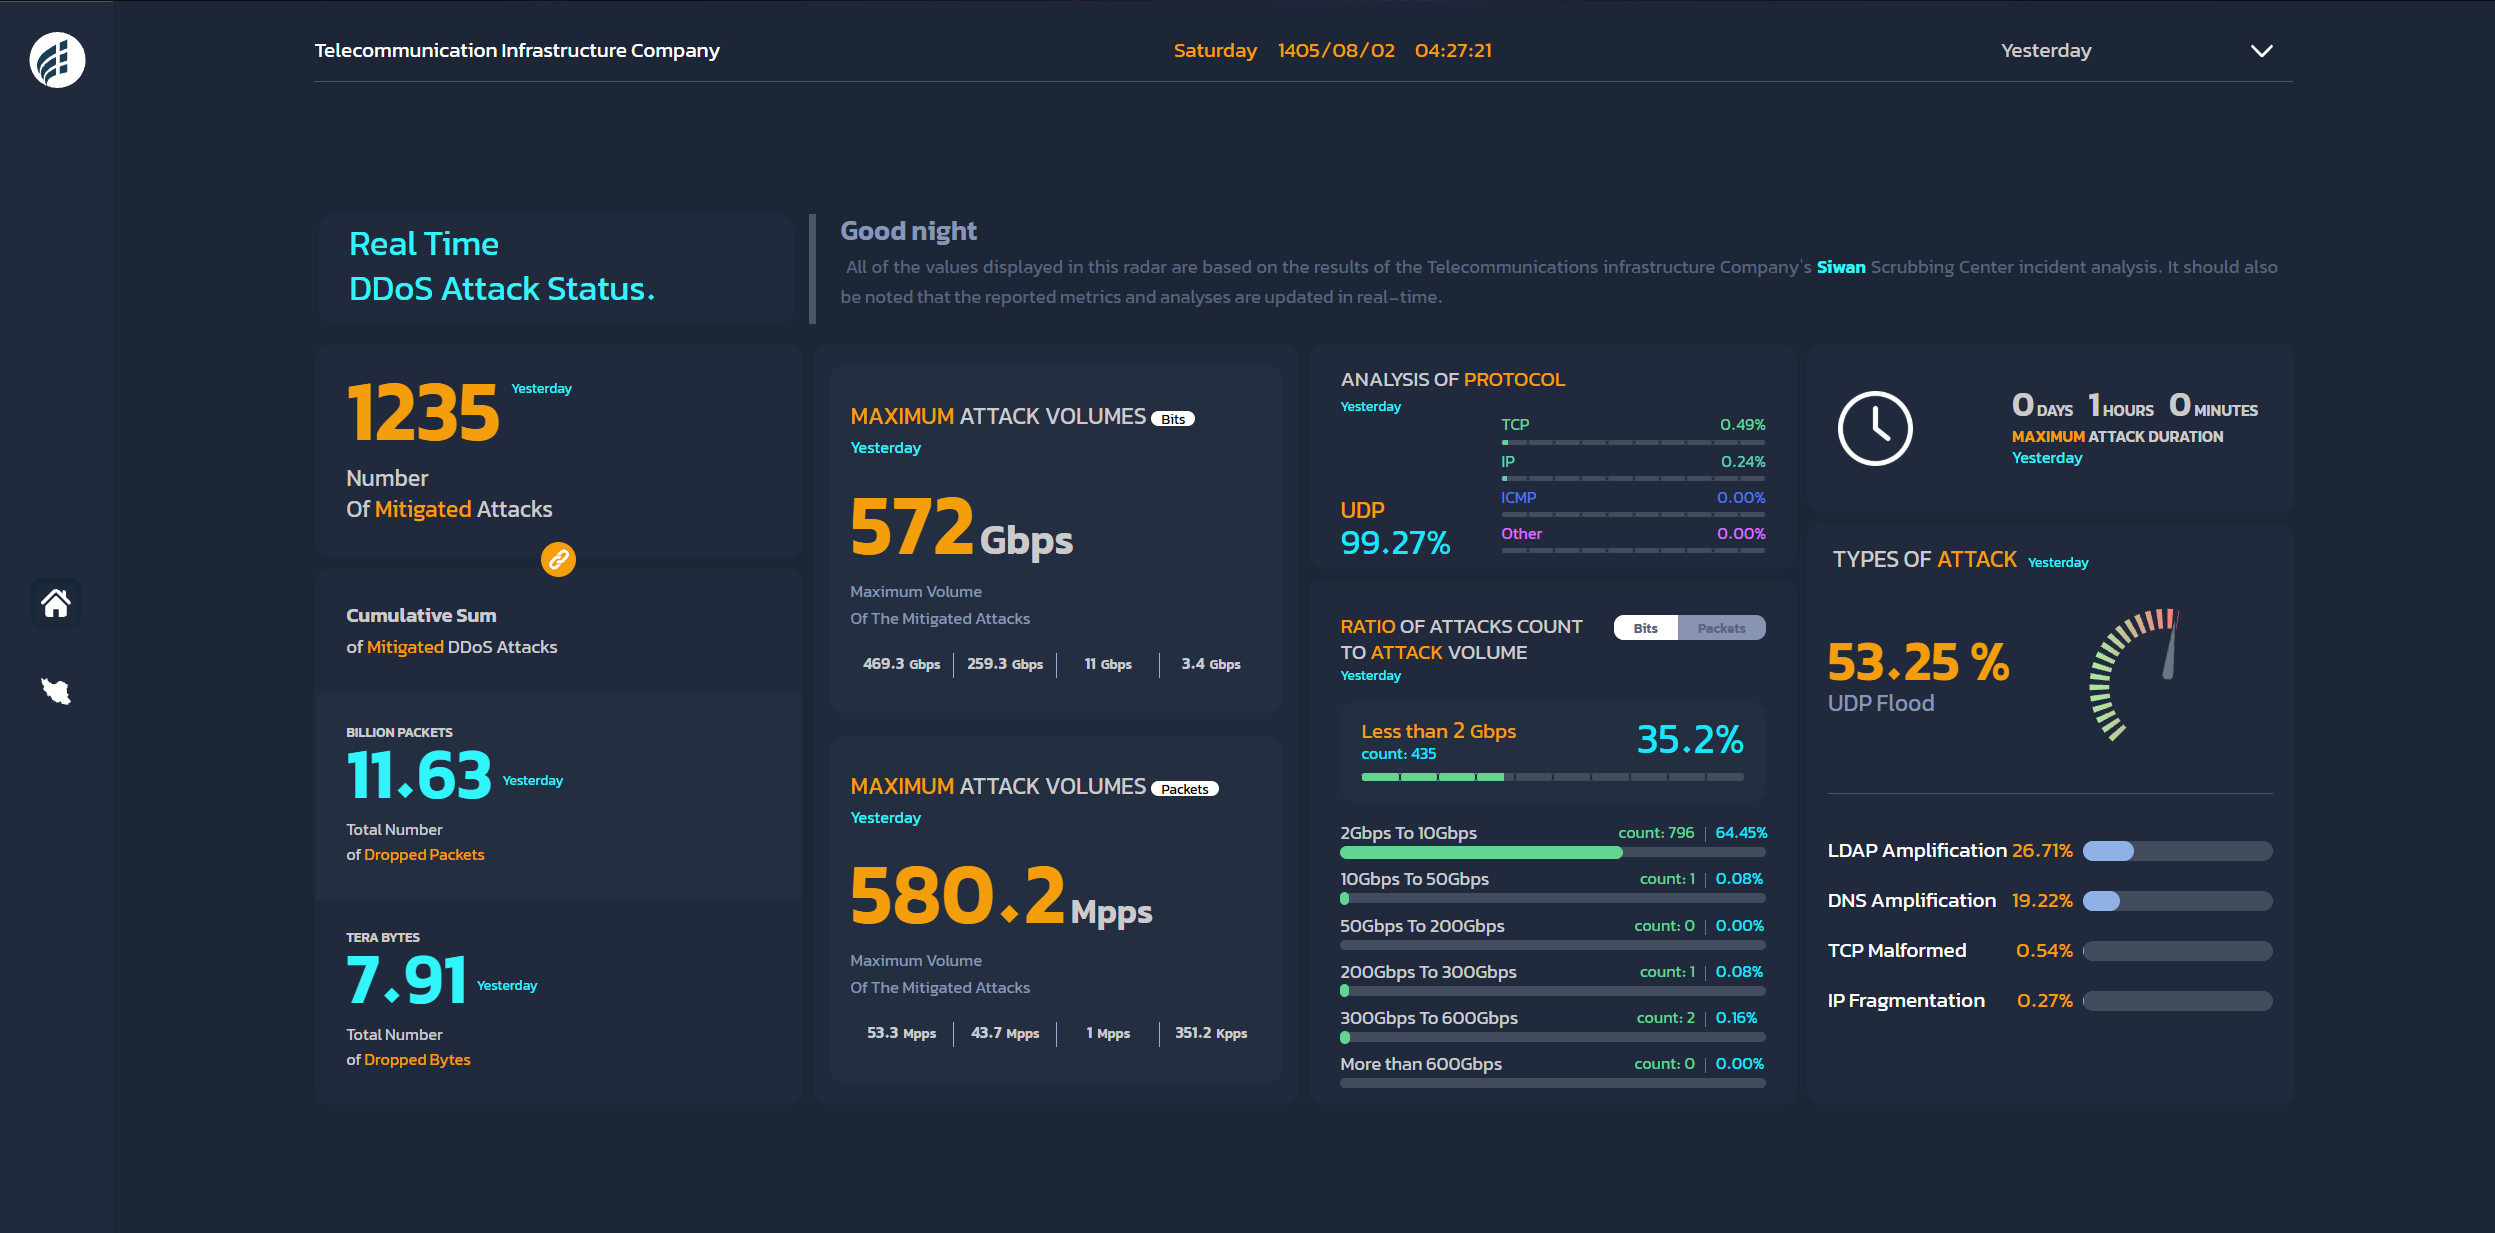Image resolution: width=2495 pixels, height=1233 pixels.
Task: Click the 35.2% ratio value
Action: pos(1690,740)
